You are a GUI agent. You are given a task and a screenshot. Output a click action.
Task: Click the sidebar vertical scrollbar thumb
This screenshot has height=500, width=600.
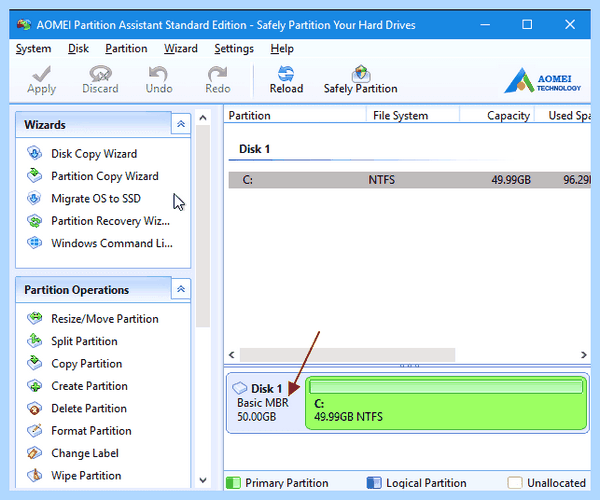pyautogui.click(x=203, y=226)
